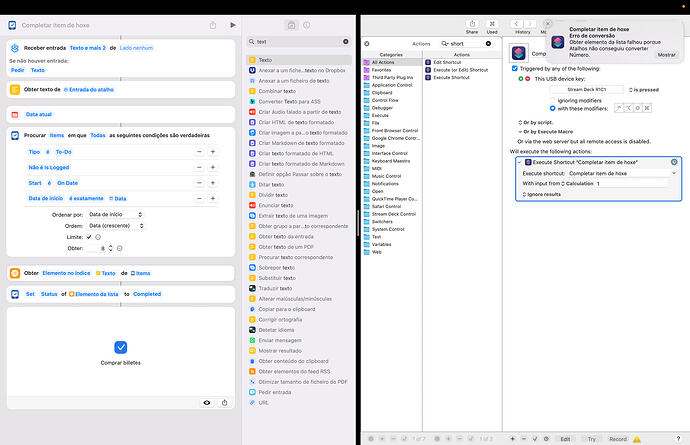This screenshot has height=445, width=690.
Task: Click the 'Stream Deck R1C1' key field
Action: point(587,89)
